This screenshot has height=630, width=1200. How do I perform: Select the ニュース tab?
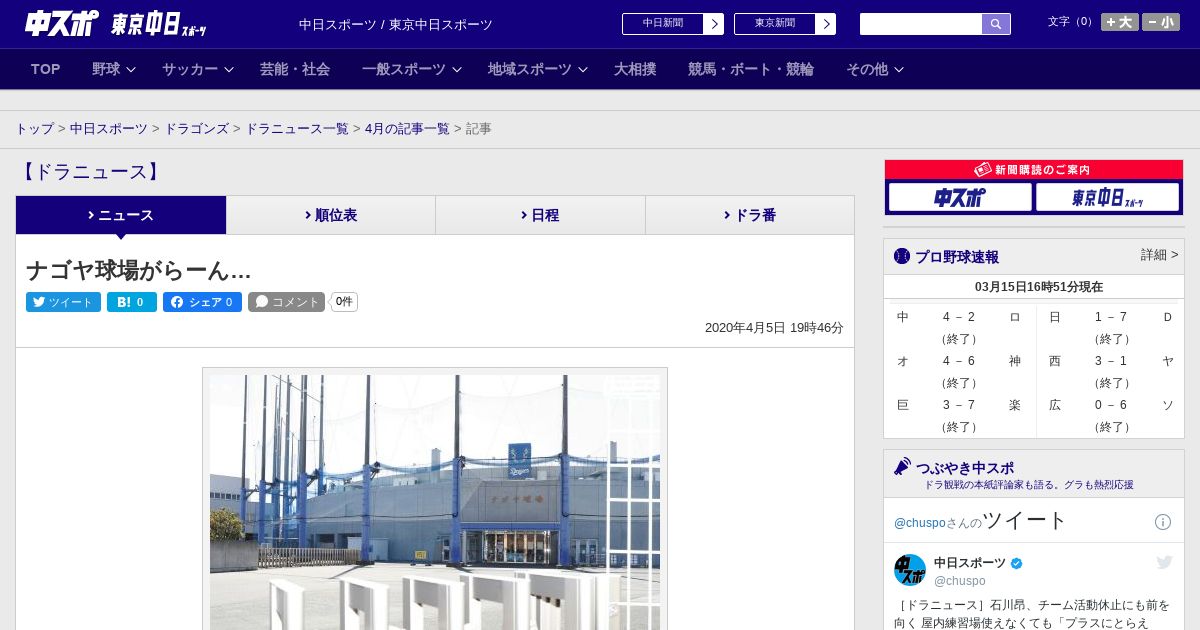121,215
